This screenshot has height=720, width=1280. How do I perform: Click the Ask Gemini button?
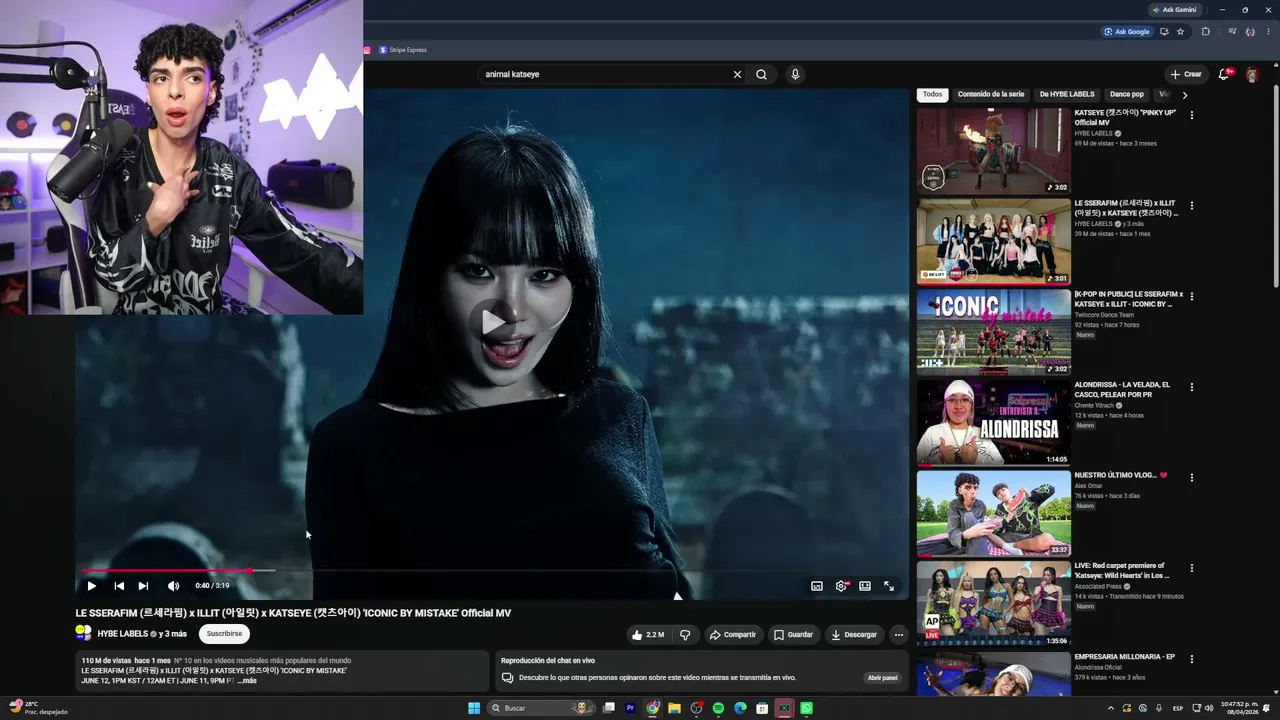point(1174,9)
